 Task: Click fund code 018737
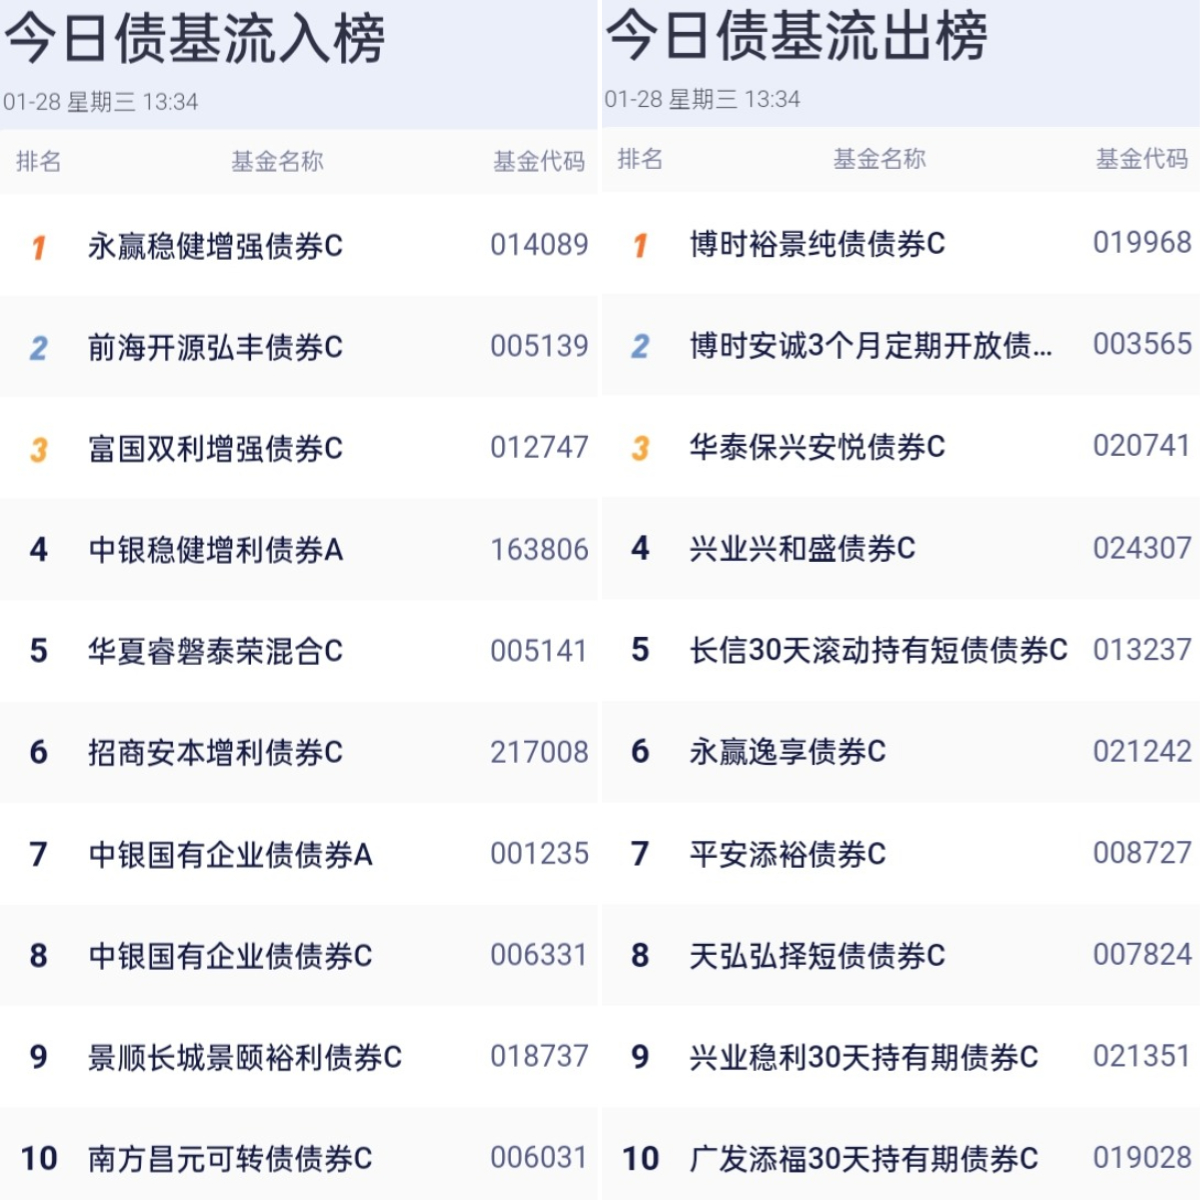[539, 1057]
